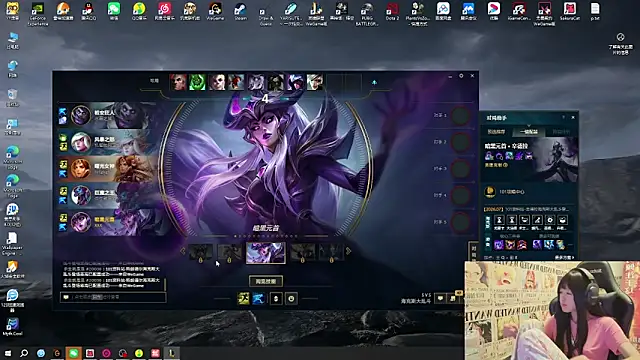
Task: Click the opponent 5 empty circle slot
Action: coord(460,222)
